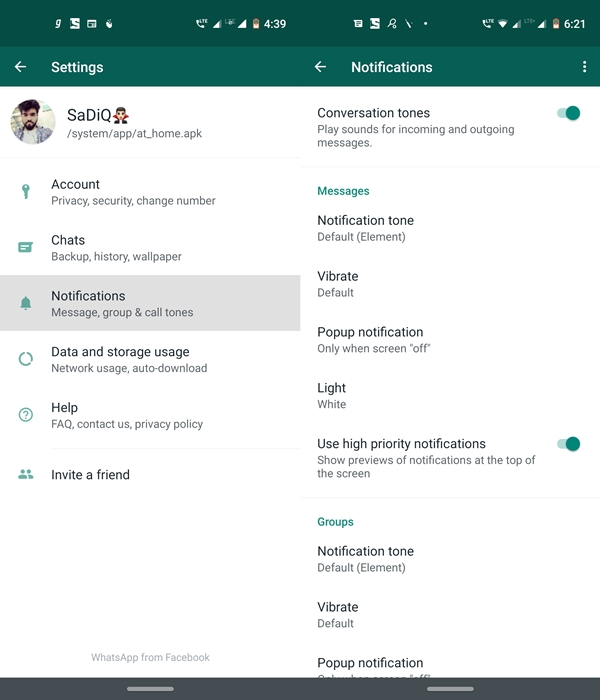Tap the 4:39 clock in status bar
The width and height of the screenshot is (600, 700).
coord(275,24)
